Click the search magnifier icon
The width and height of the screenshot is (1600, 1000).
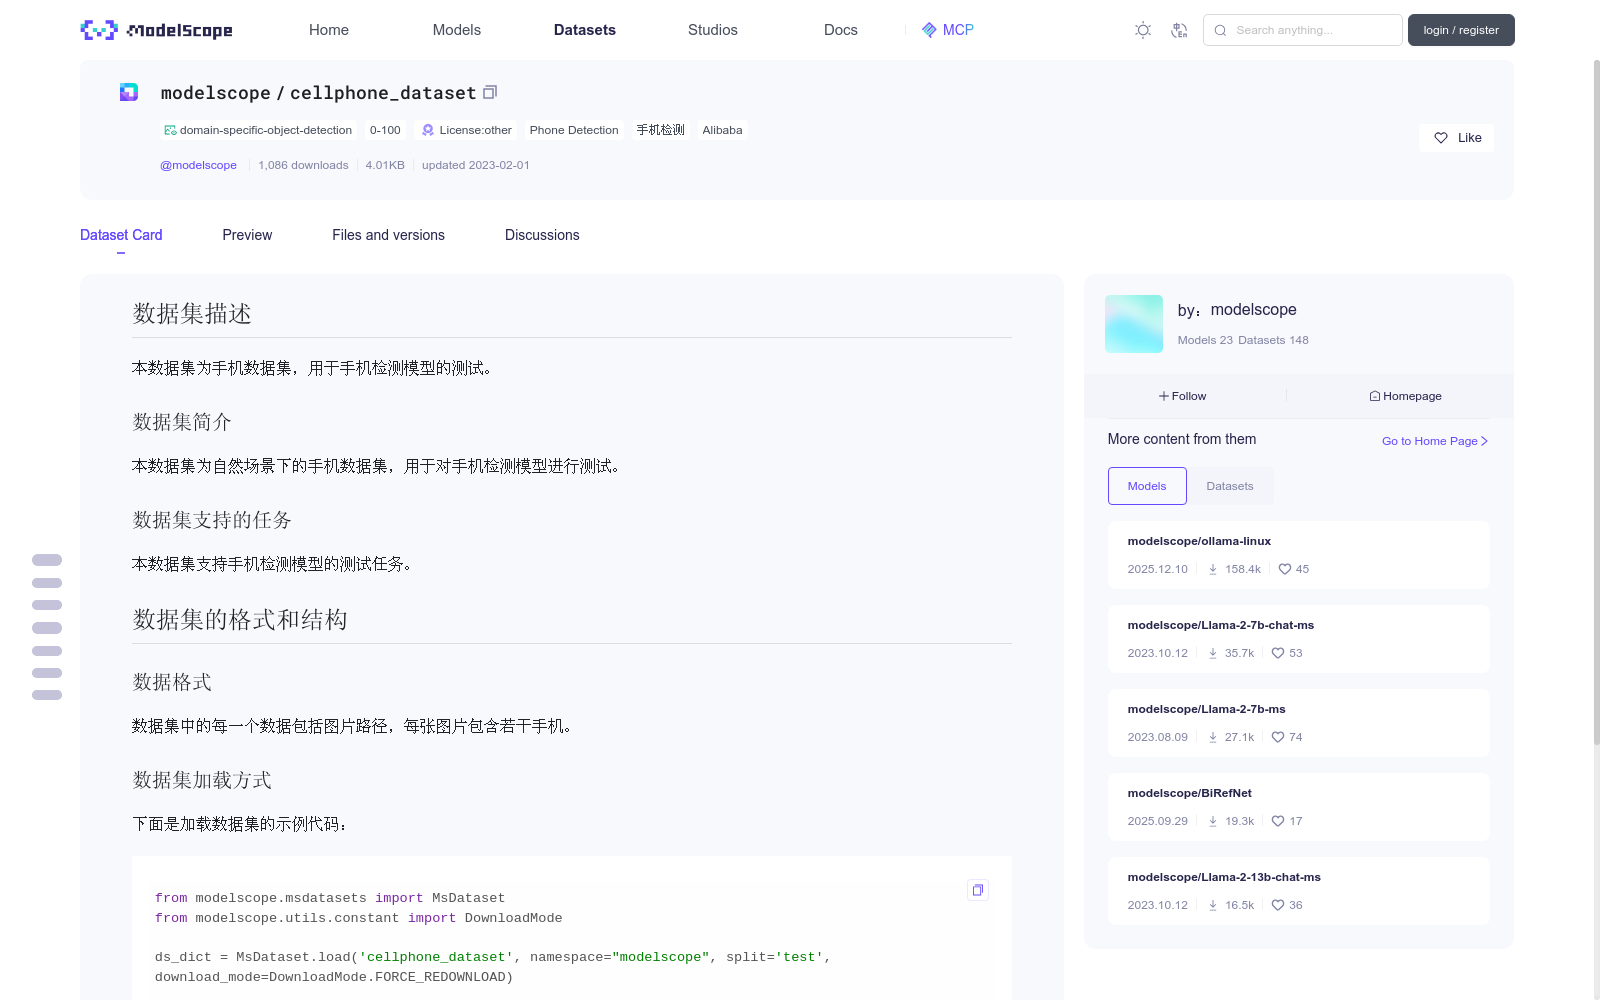pyautogui.click(x=1220, y=30)
